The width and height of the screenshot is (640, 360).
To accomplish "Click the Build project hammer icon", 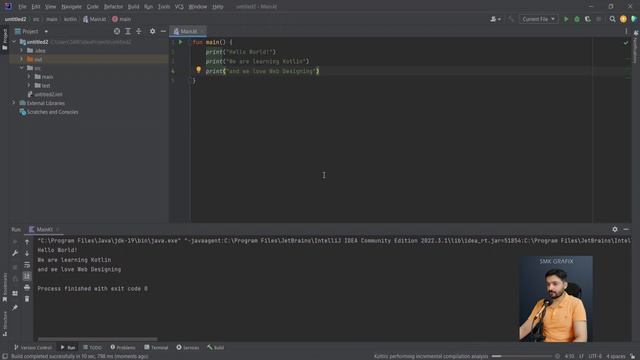I will (x=511, y=19).
